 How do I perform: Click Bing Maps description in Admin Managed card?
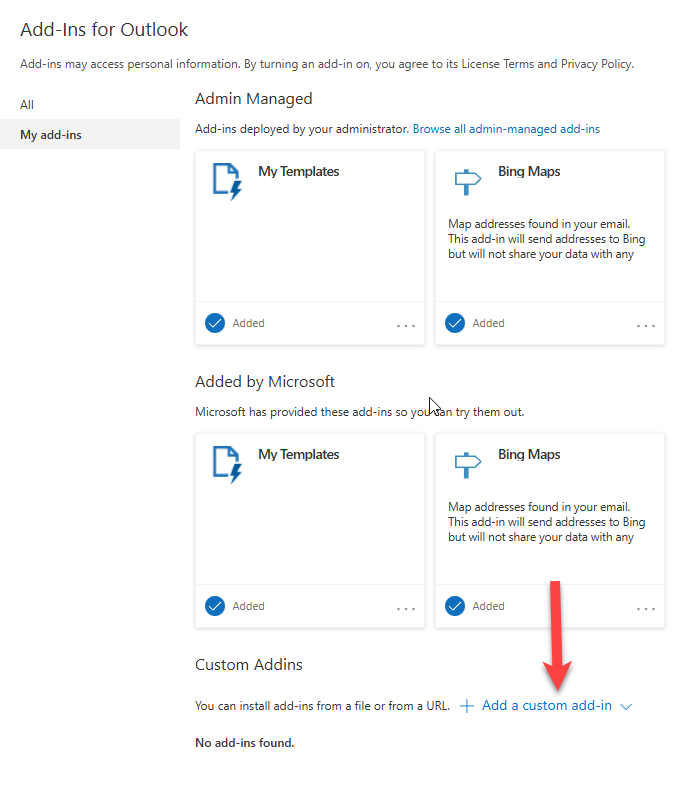547,239
